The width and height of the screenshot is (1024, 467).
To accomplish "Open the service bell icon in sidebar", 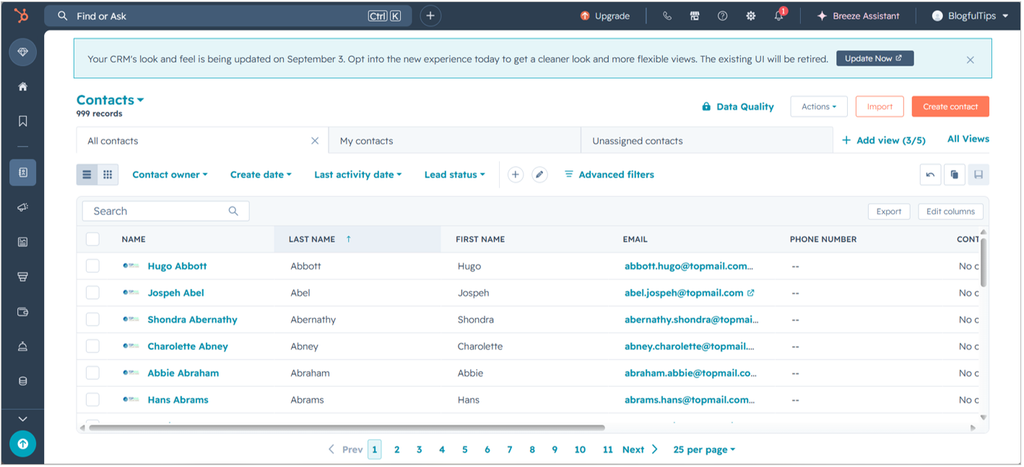I will point(23,346).
